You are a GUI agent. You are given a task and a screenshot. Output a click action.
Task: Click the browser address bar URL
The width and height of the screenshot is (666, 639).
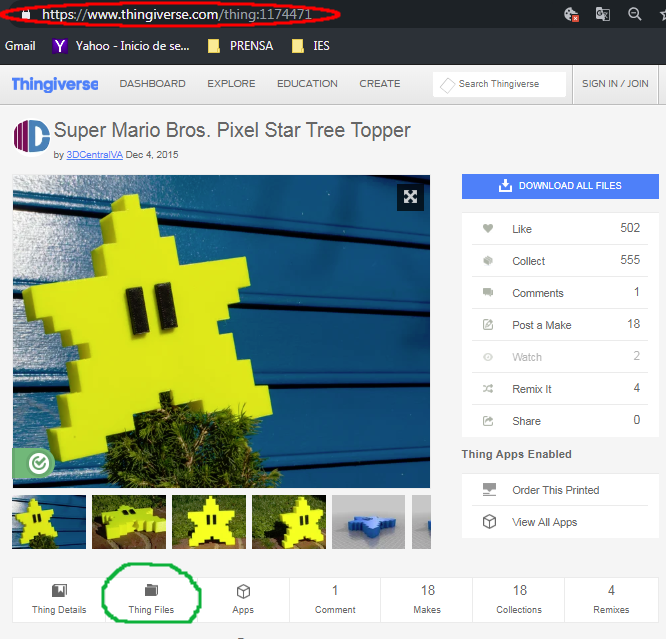(177, 14)
